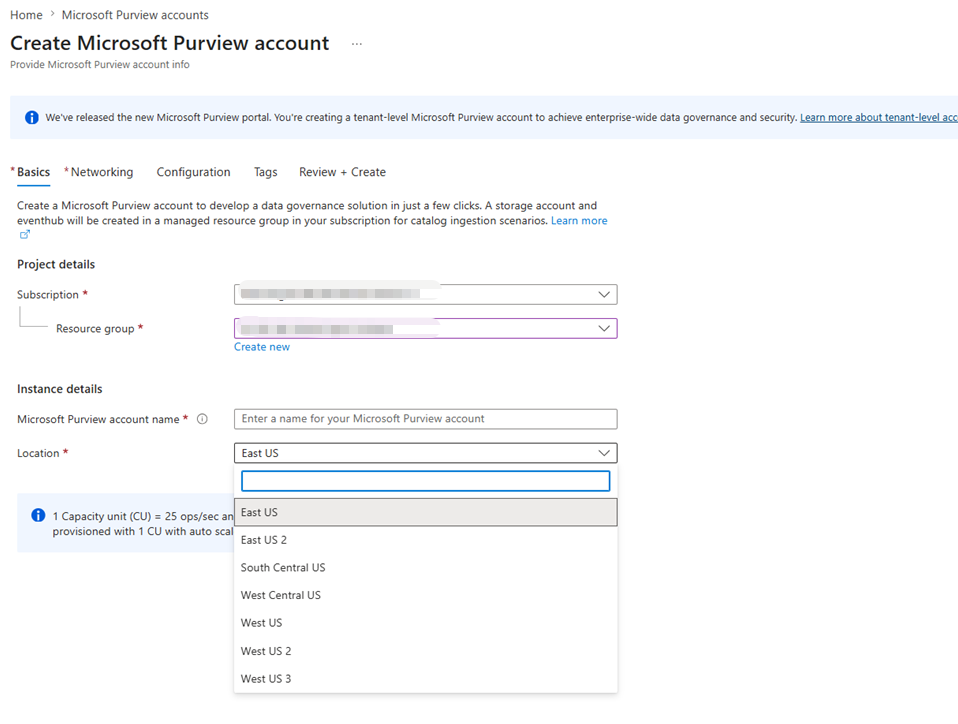This screenshot has width=958, height=724.
Task: Switch to the Basics tab
Action: coord(33,172)
